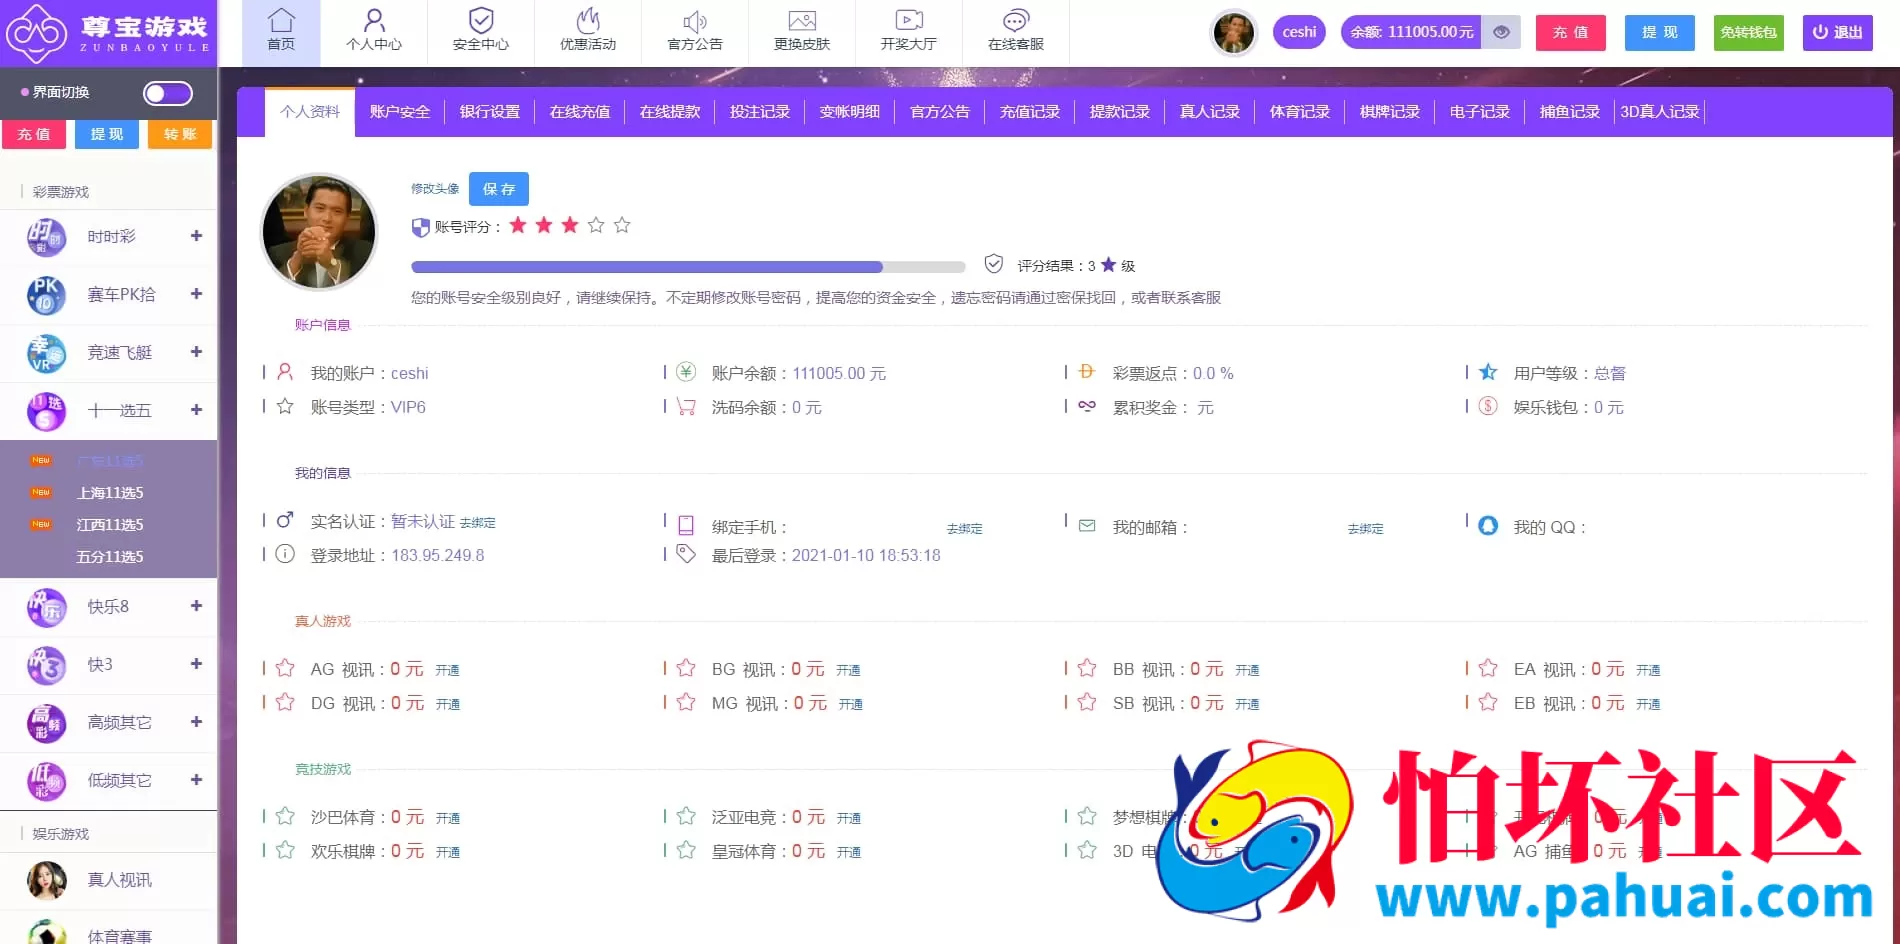This screenshot has height=944, width=1900.
Task: Click 去绑定 to bind a phone number
Action: tap(963, 528)
